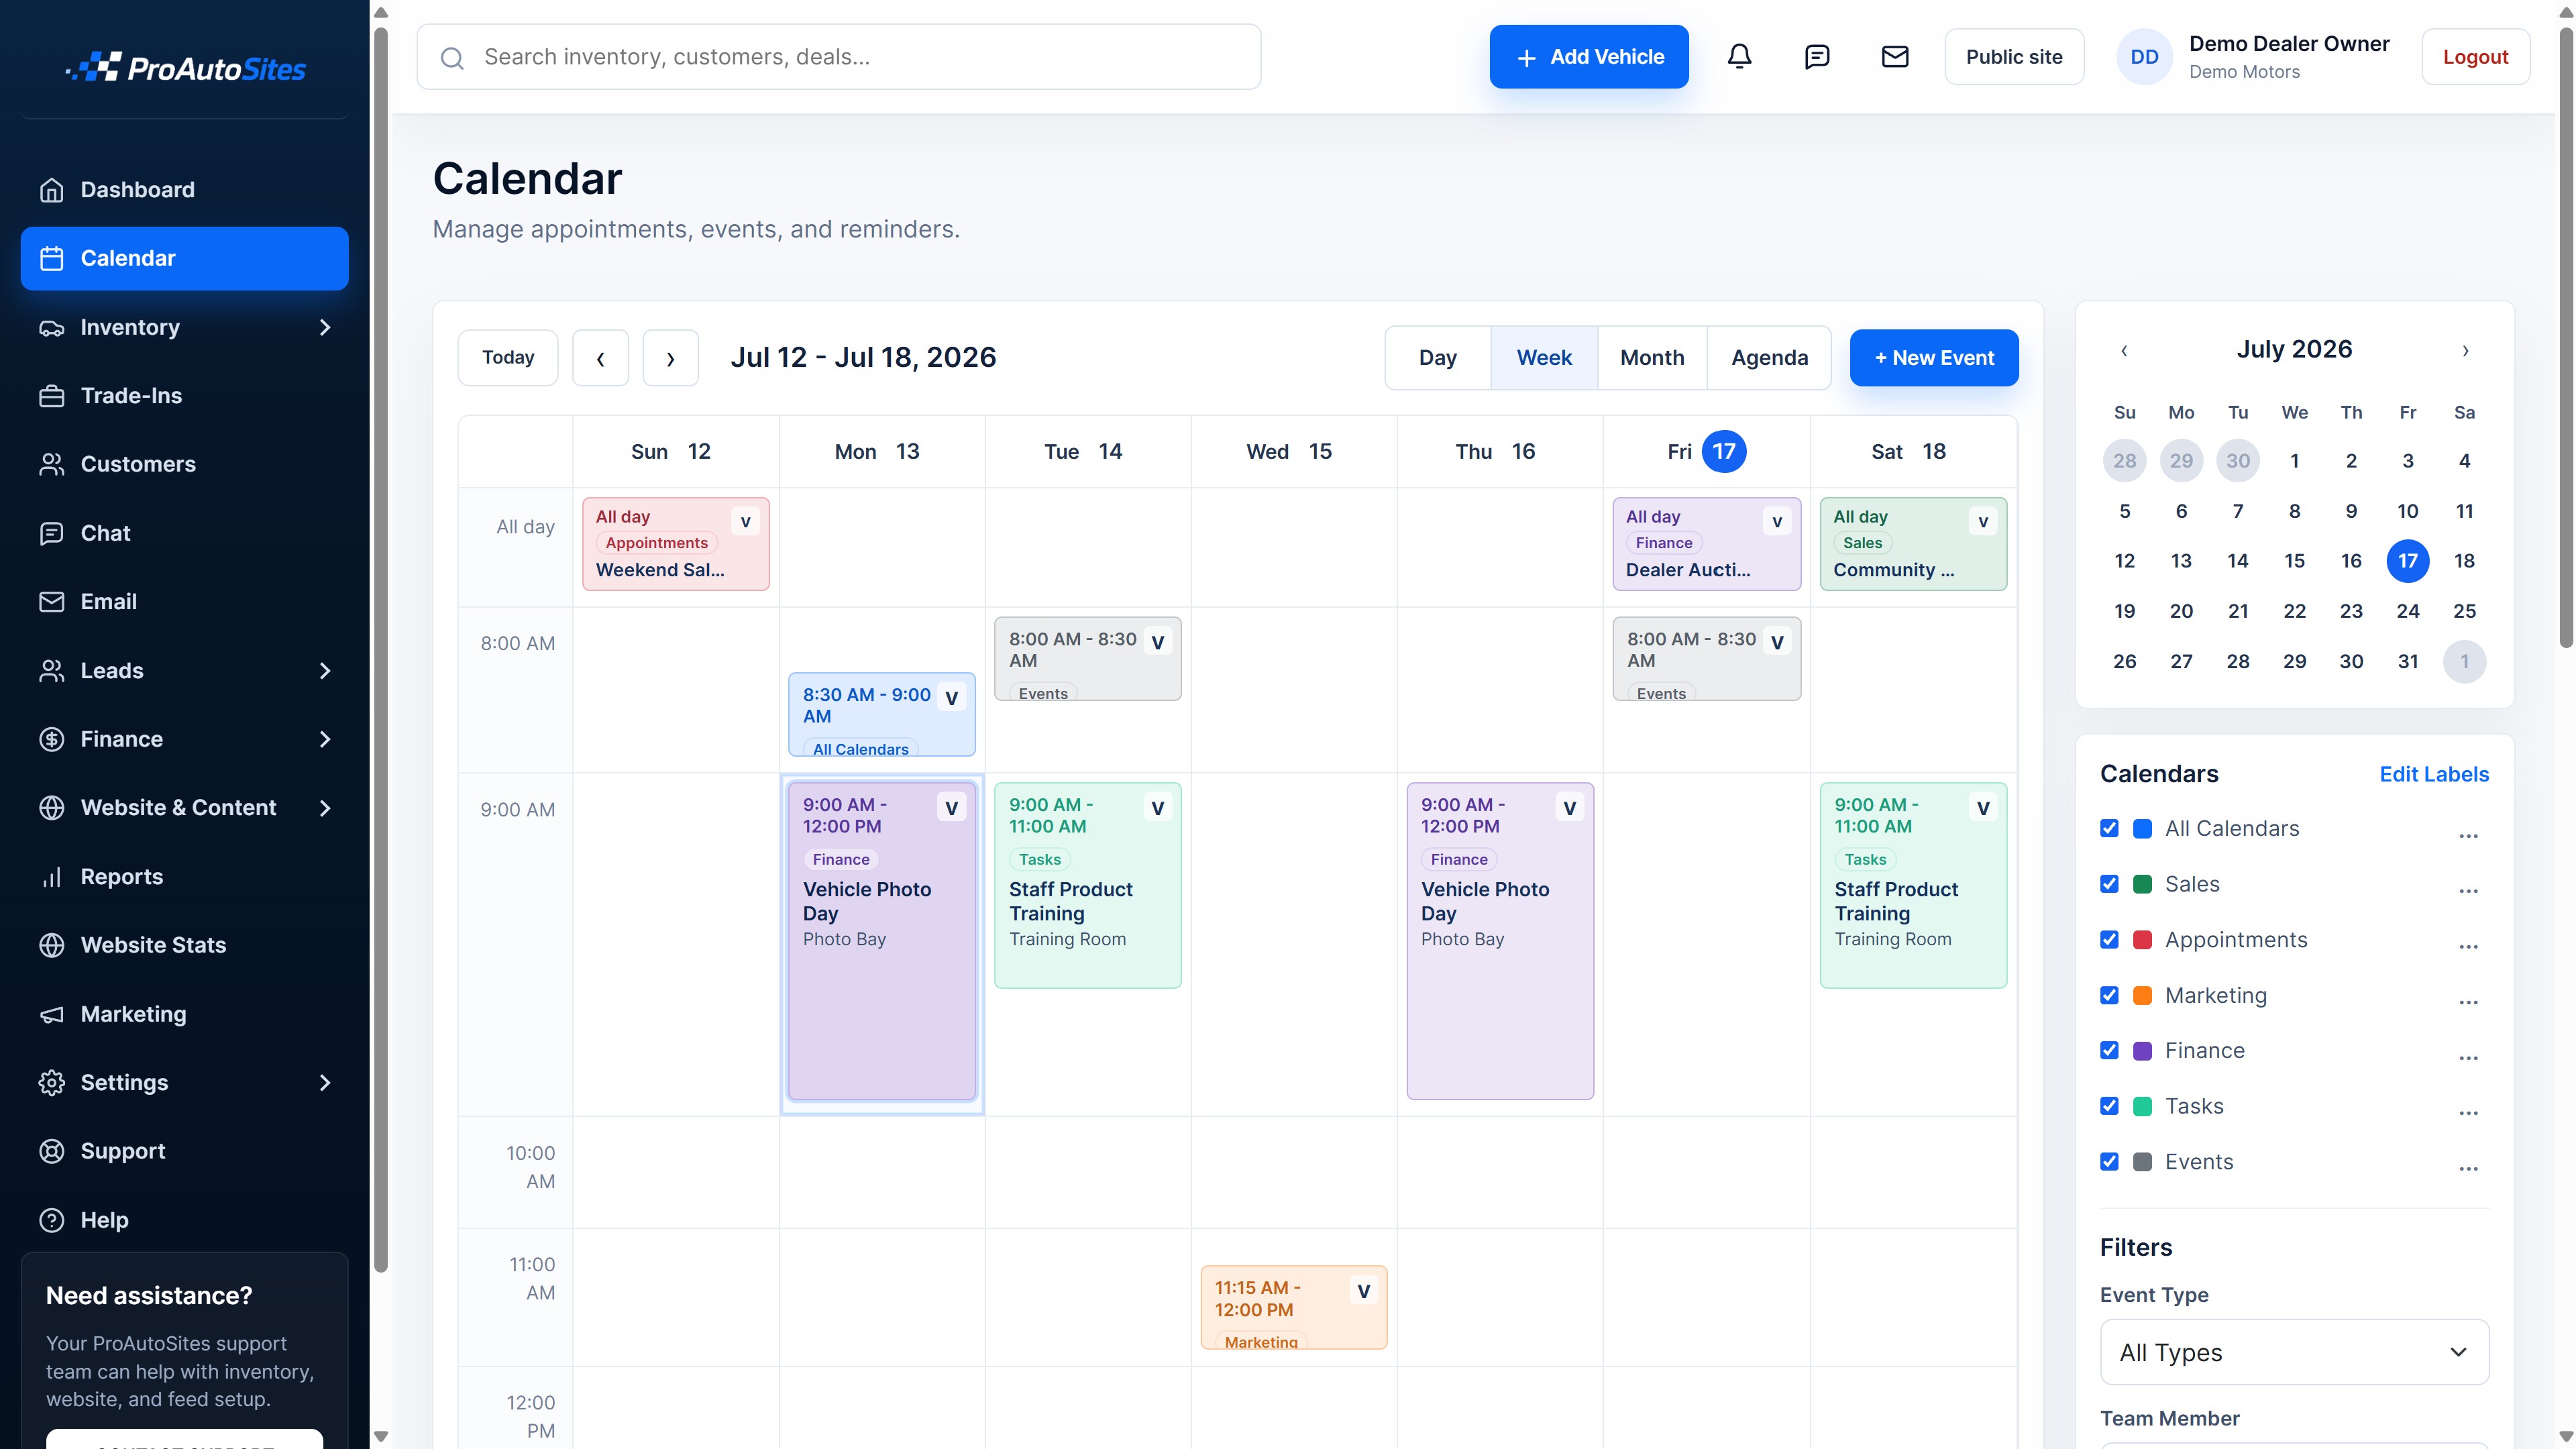2576x1449 pixels.
Task: Click Finance dollar icon in sidebar
Action: 52,739
